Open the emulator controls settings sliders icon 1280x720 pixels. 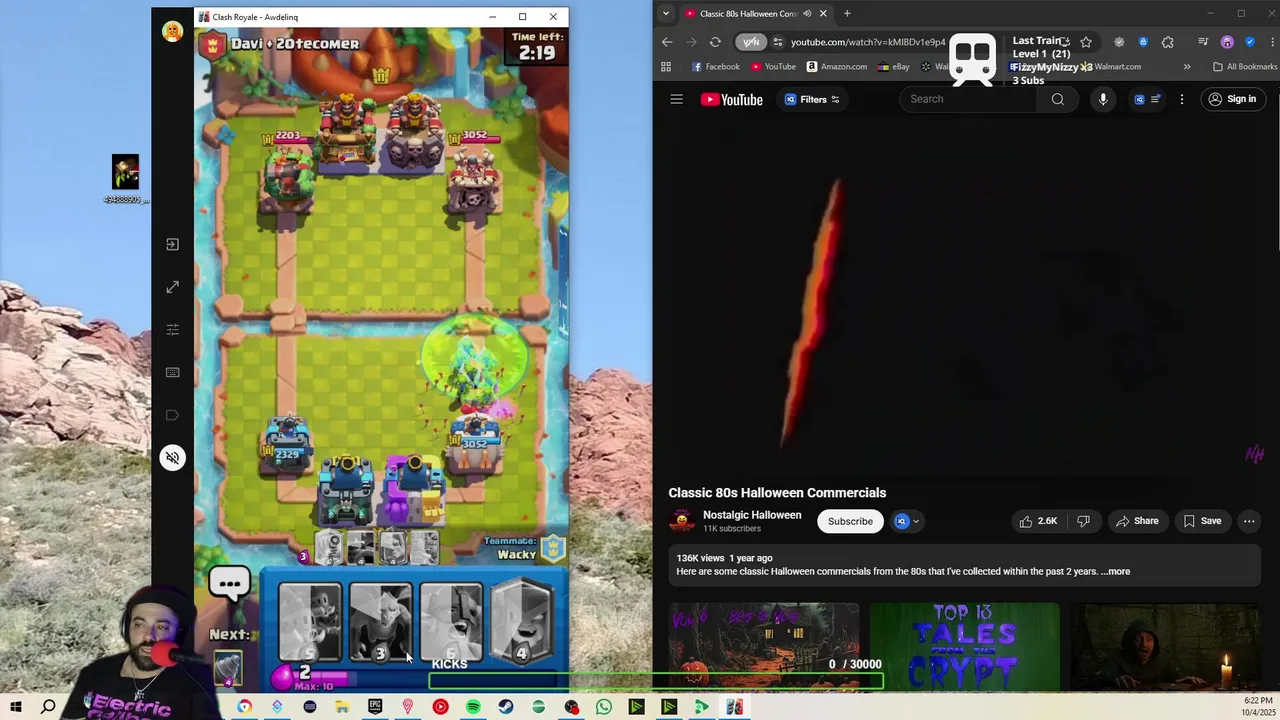[x=172, y=330]
